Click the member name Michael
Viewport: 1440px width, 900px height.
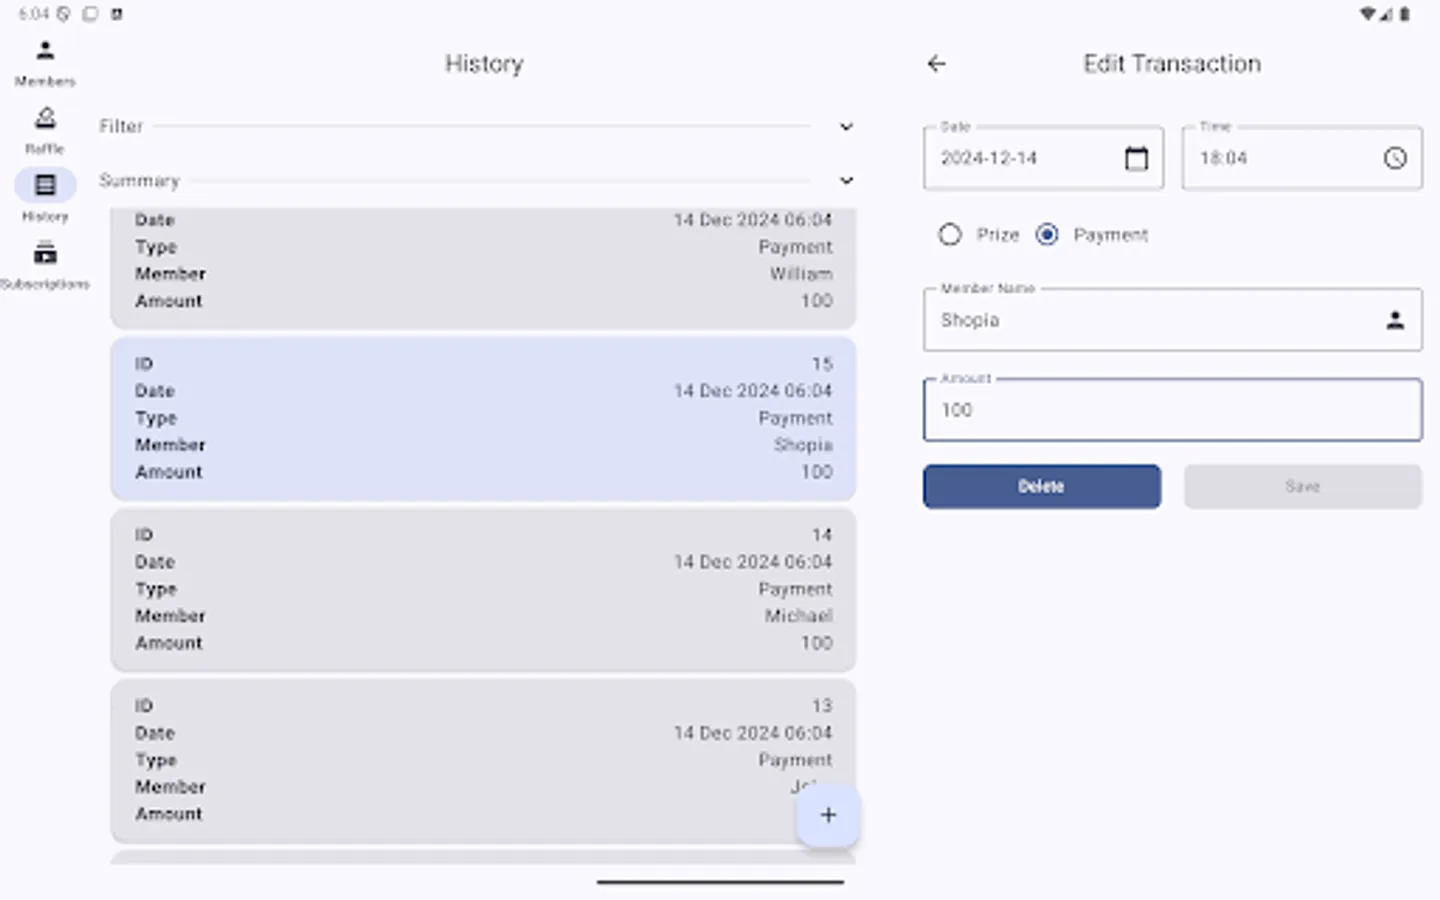(x=798, y=616)
